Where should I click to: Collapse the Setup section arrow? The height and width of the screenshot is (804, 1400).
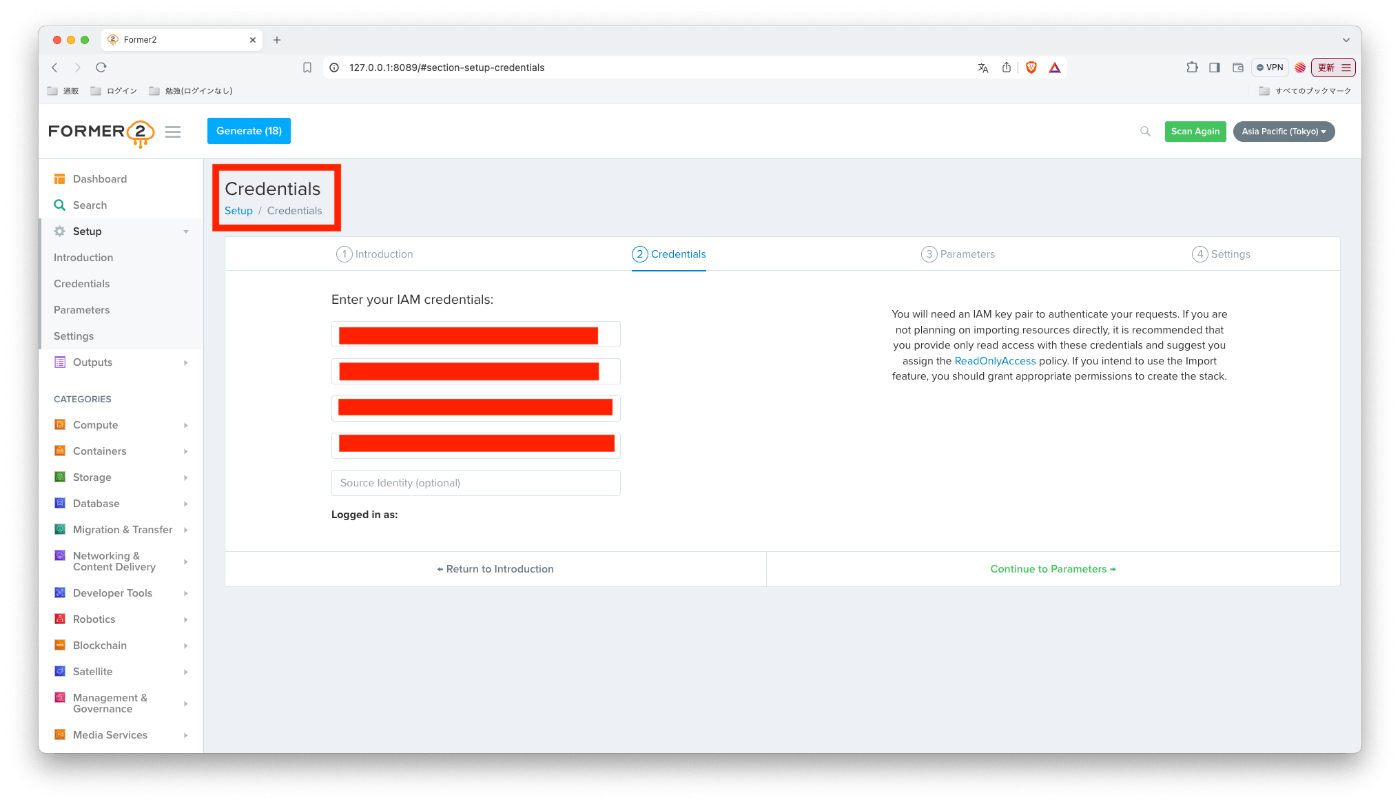click(186, 232)
